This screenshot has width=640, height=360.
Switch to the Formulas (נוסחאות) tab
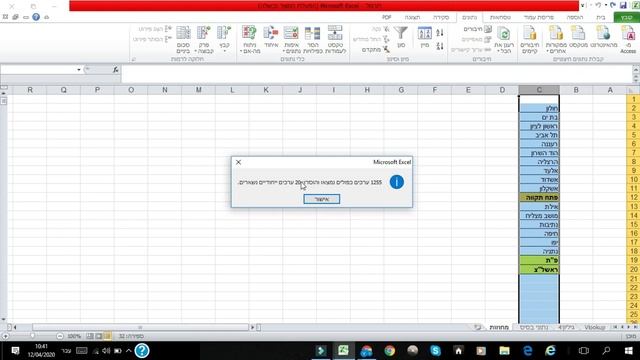pyautogui.click(x=500, y=17)
